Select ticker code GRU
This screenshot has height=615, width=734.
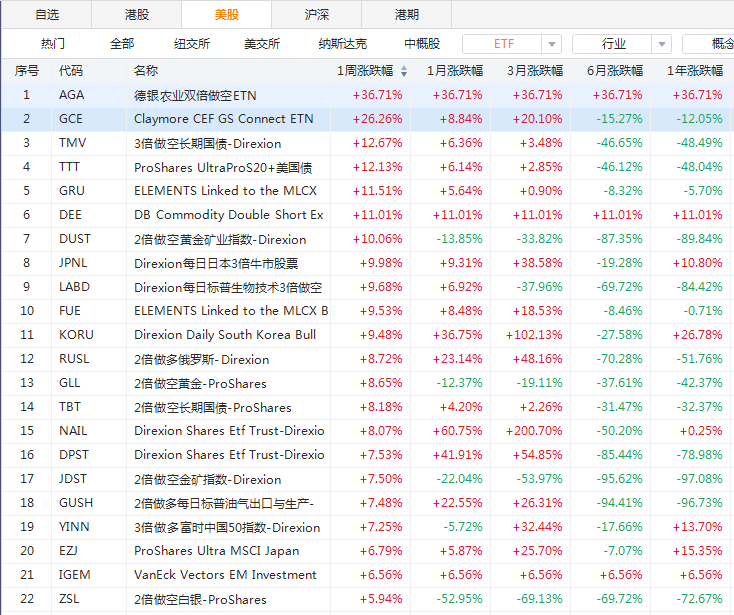point(72,191)
